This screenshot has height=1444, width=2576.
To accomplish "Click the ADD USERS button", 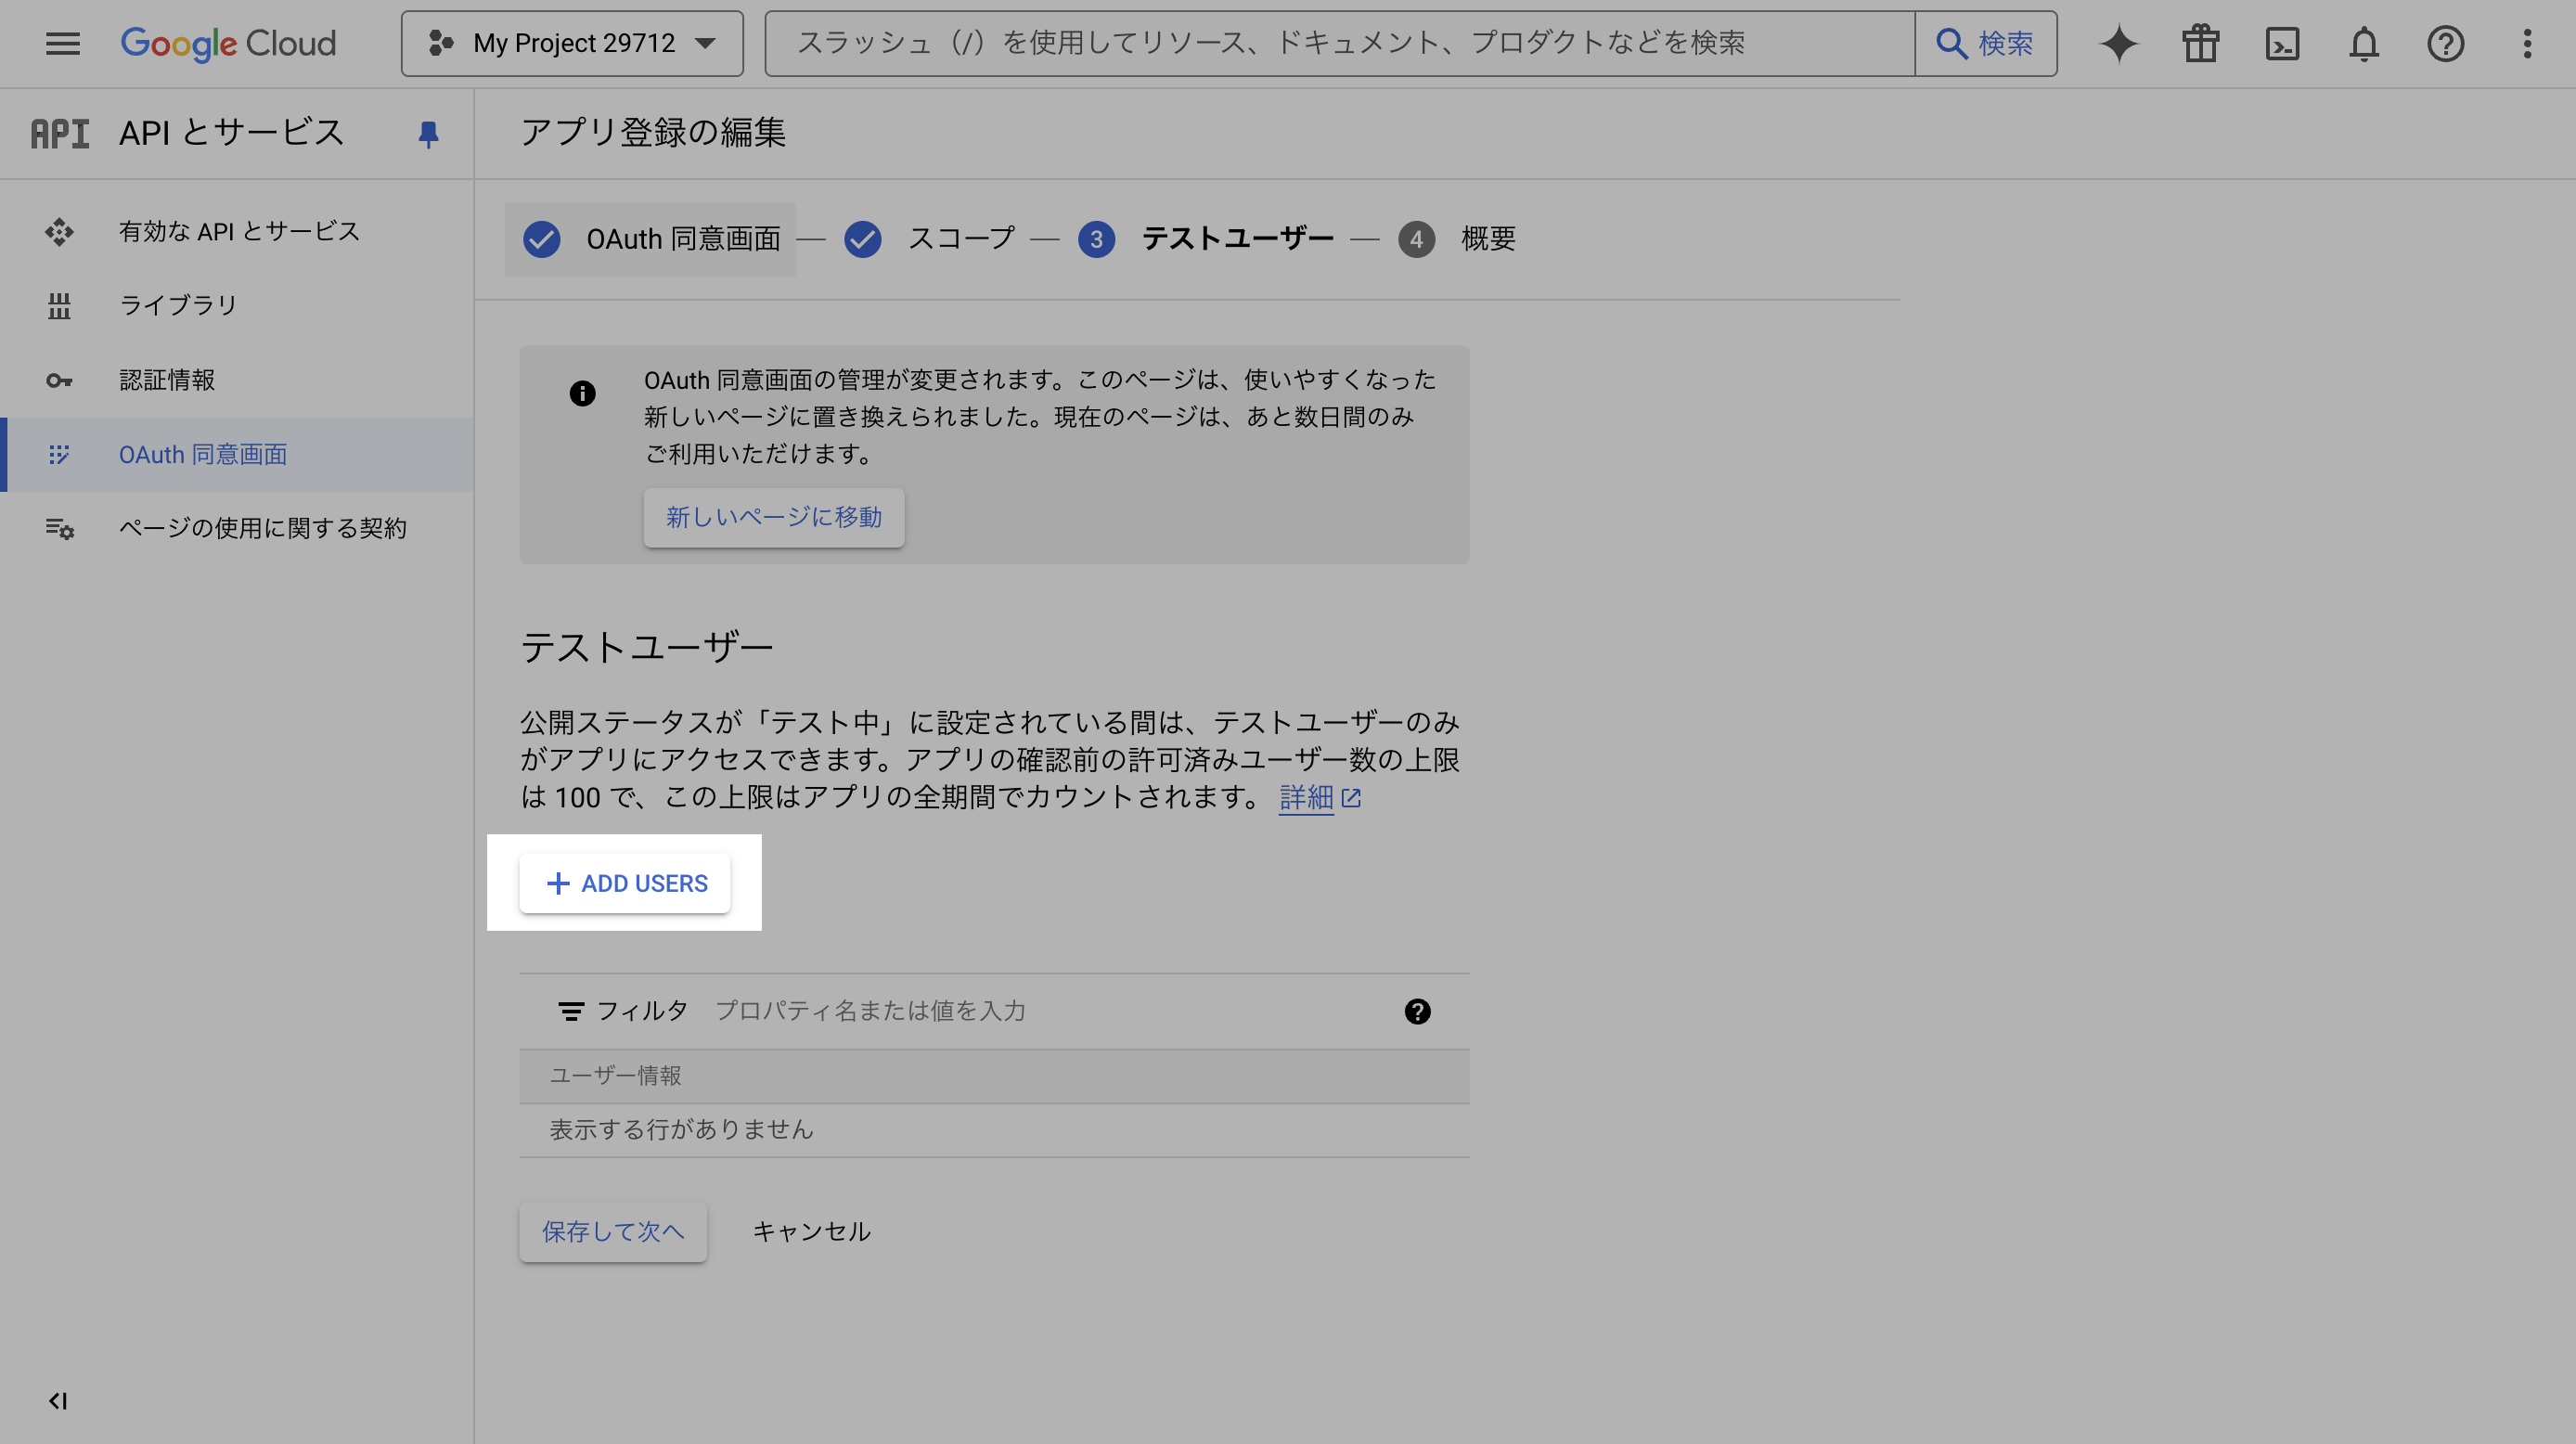I will coord(625,883).
